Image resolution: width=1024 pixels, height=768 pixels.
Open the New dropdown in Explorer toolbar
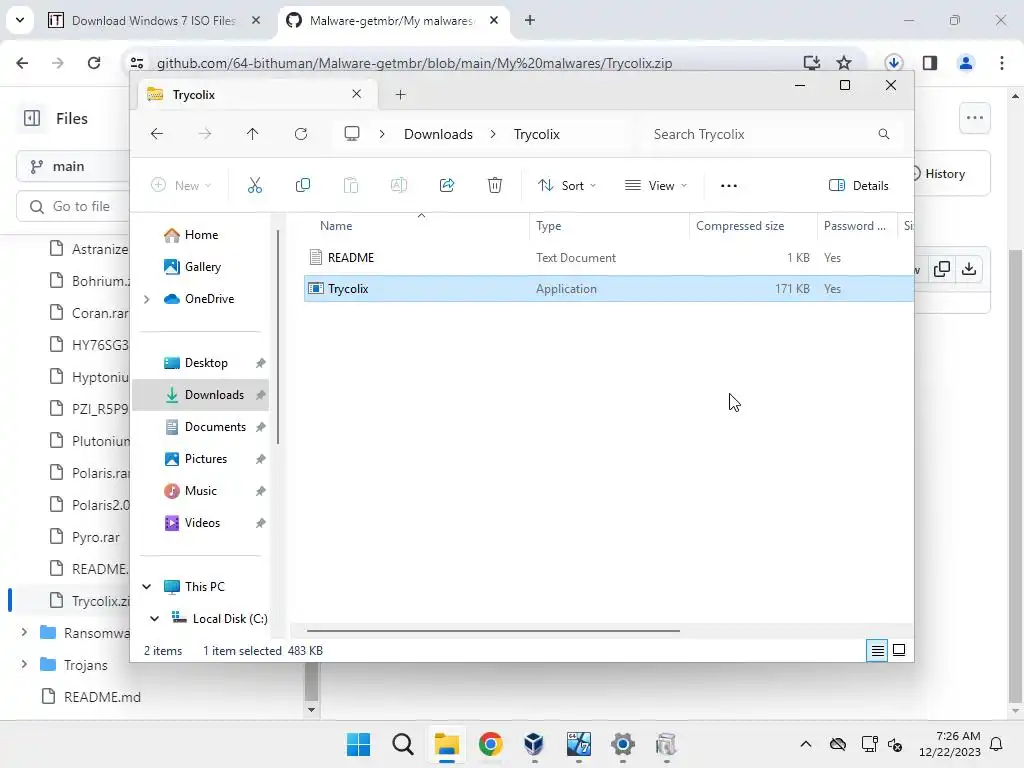point(181,185)
